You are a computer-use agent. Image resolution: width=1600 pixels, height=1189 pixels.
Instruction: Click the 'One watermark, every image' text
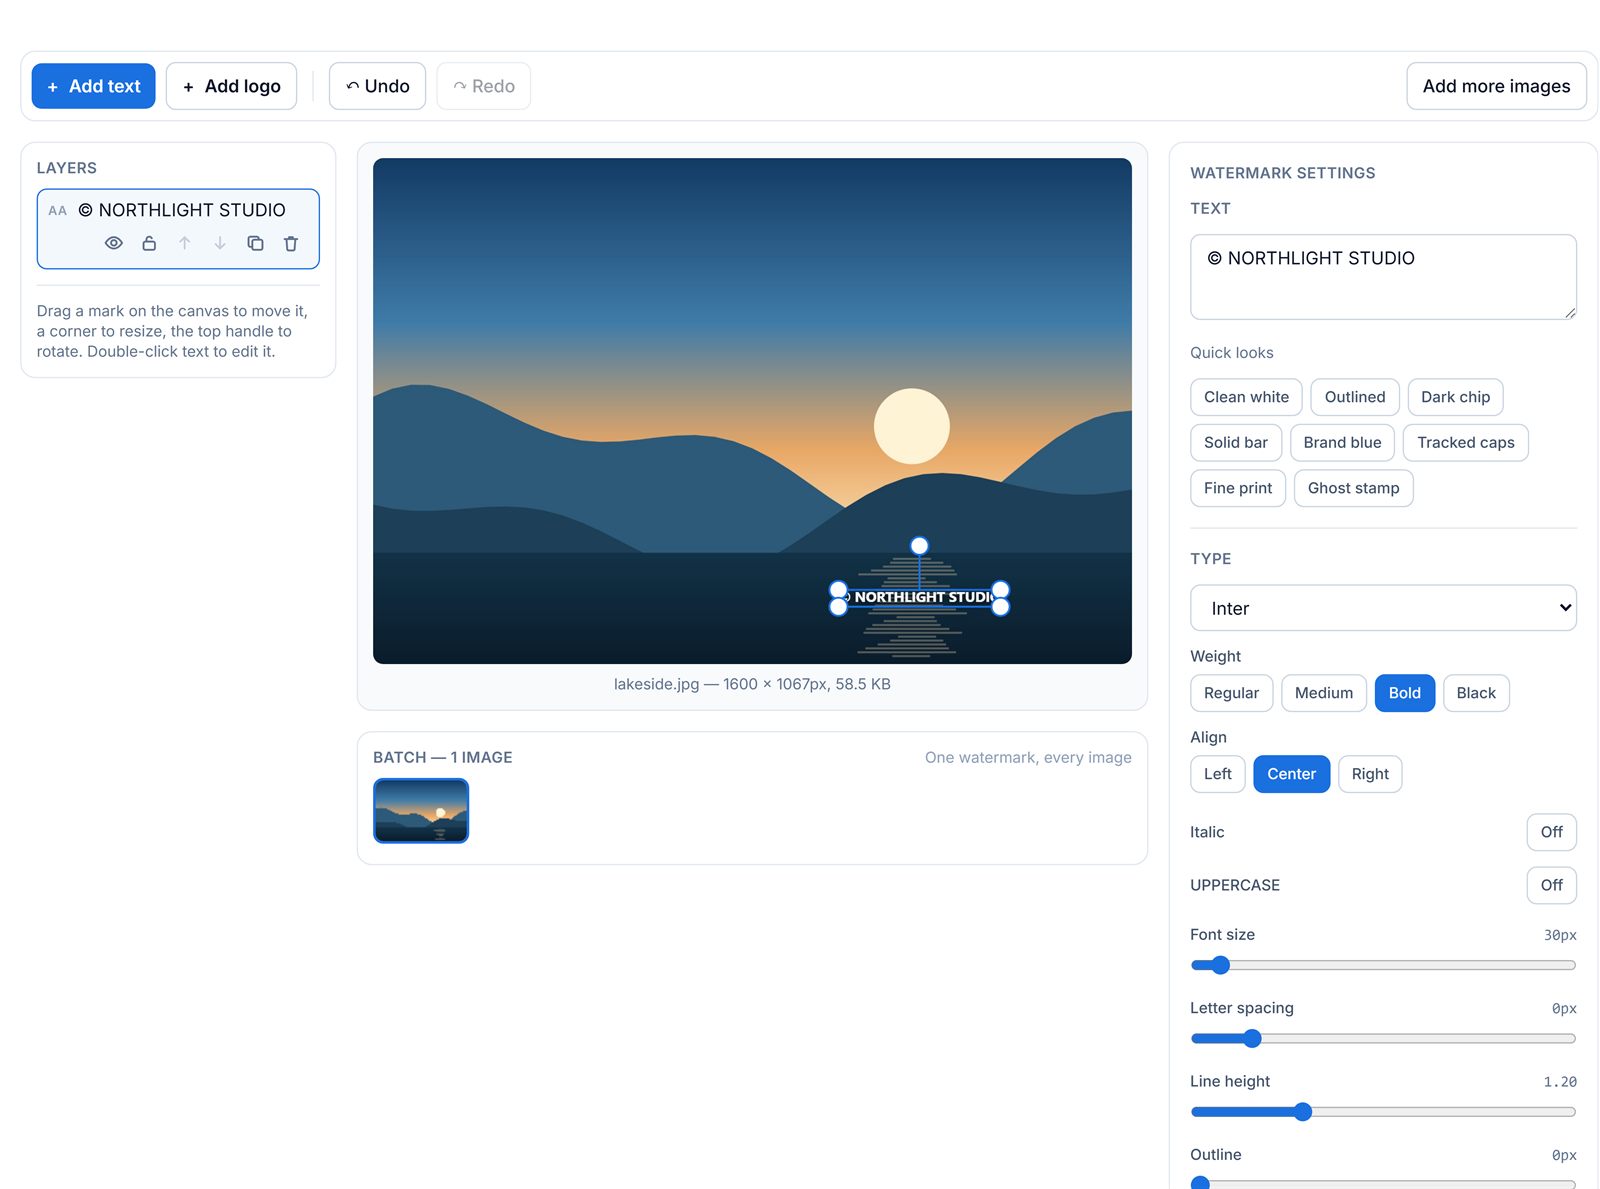(1028, 757)
